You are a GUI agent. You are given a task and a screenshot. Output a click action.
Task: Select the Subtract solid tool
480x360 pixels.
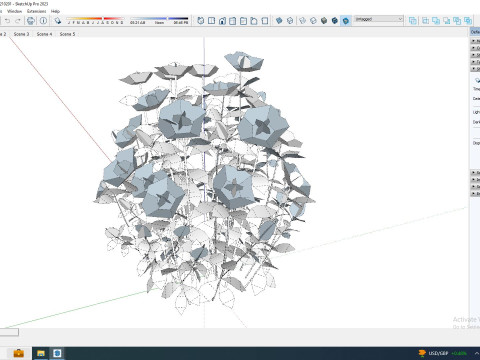pos(447,21)
